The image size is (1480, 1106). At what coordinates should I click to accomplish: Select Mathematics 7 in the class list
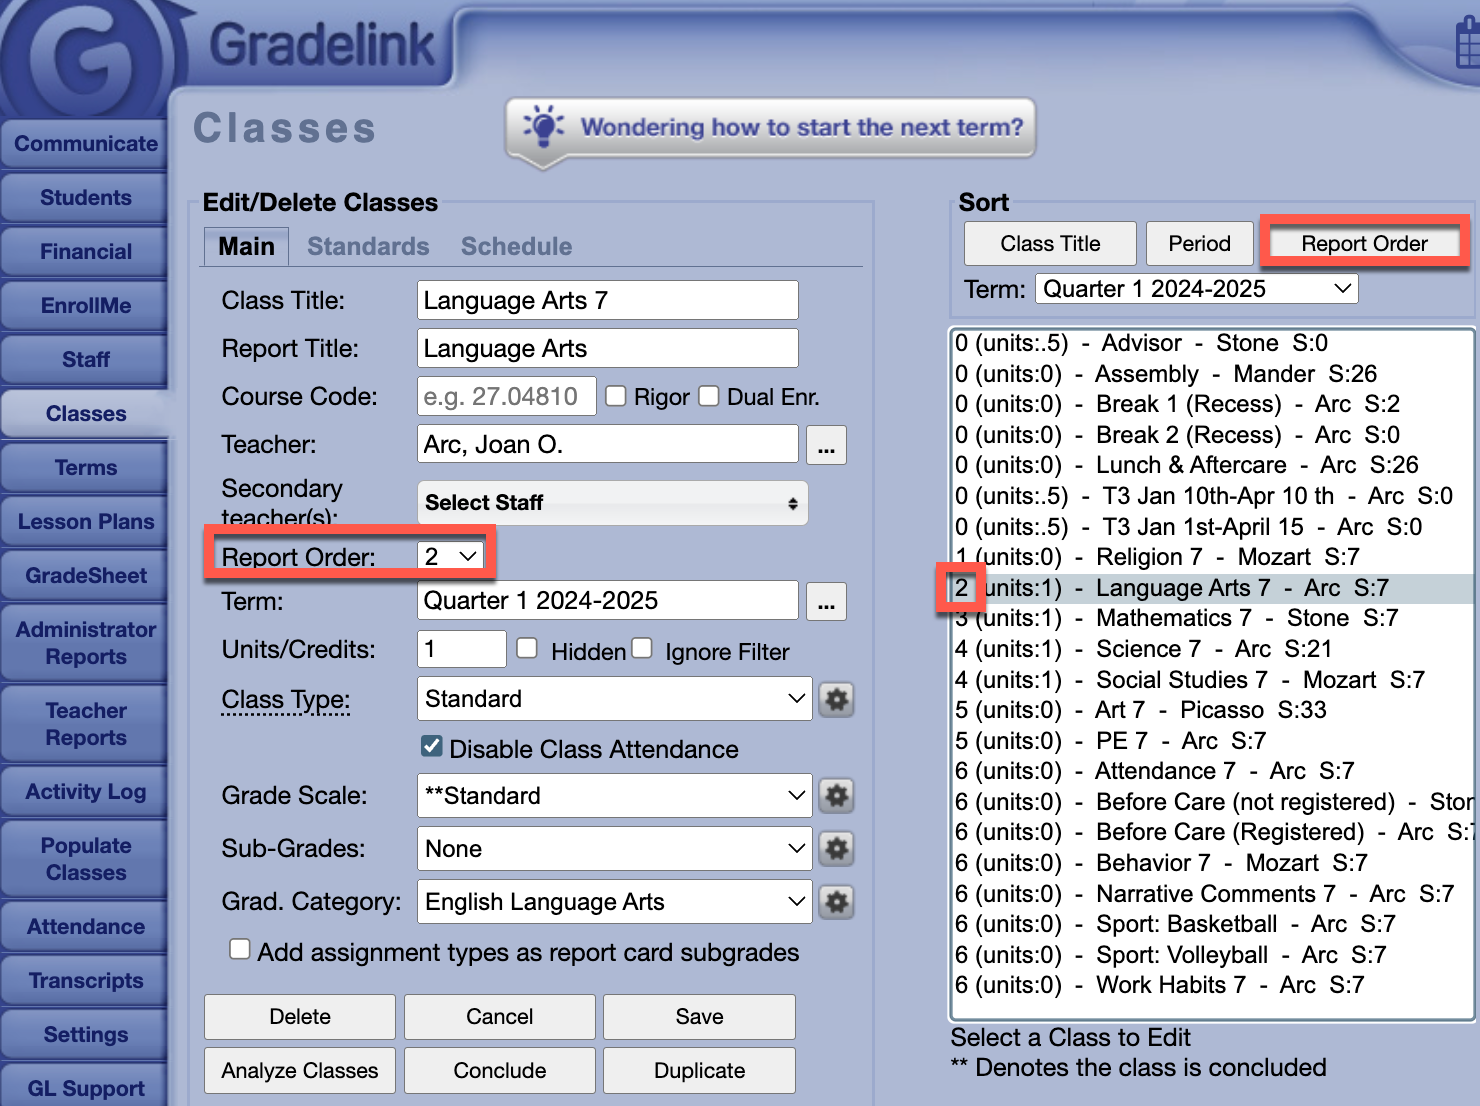(x=1172, y=619)
